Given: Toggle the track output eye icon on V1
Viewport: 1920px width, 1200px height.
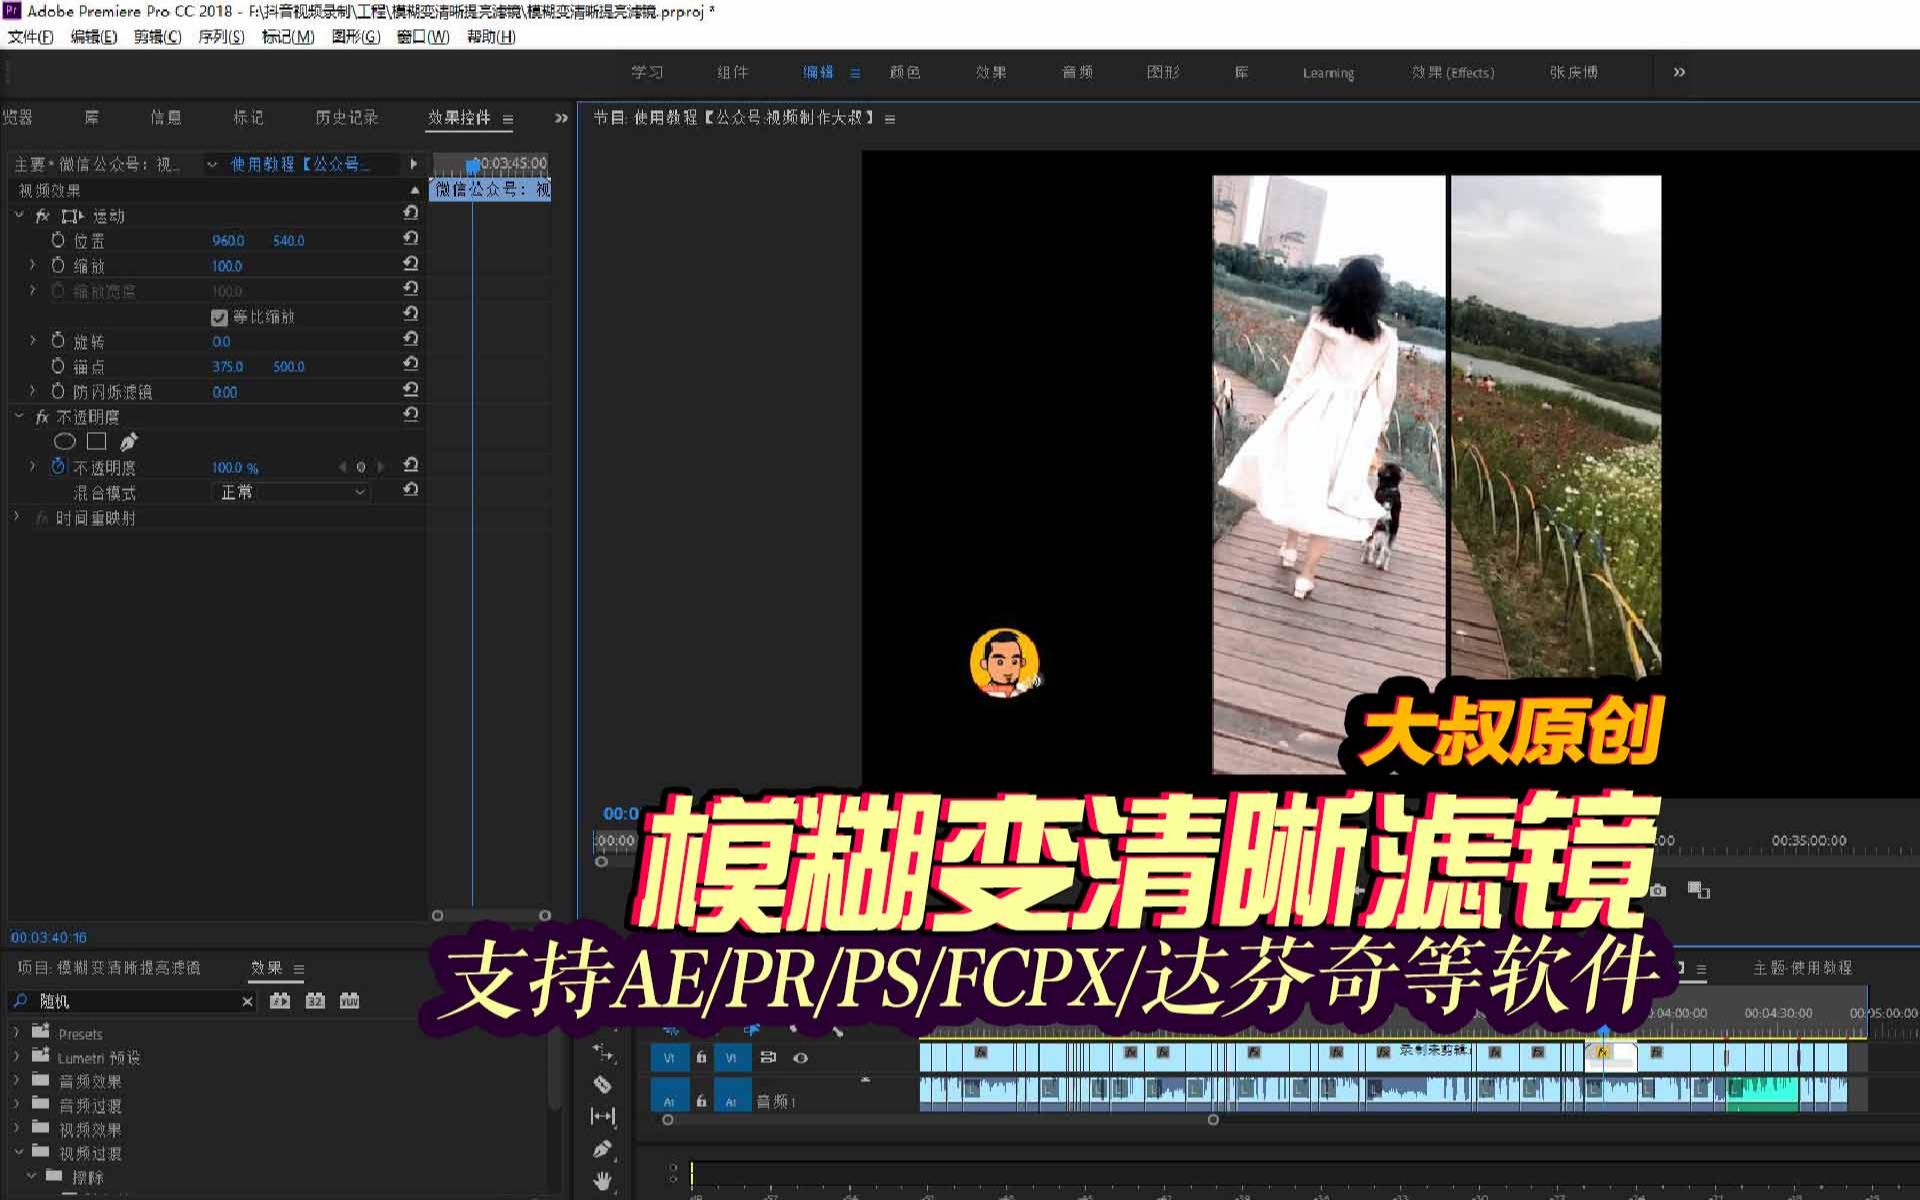Looking at the screenshot, I should [800, 1057].
